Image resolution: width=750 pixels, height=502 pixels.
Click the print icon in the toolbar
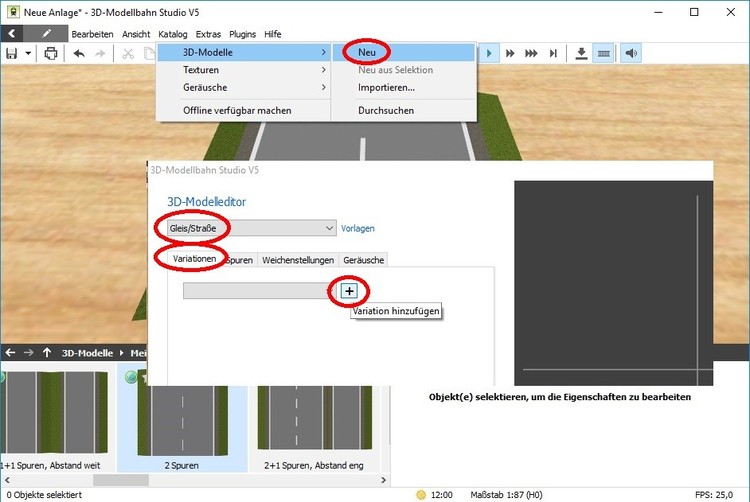(51, 53)
